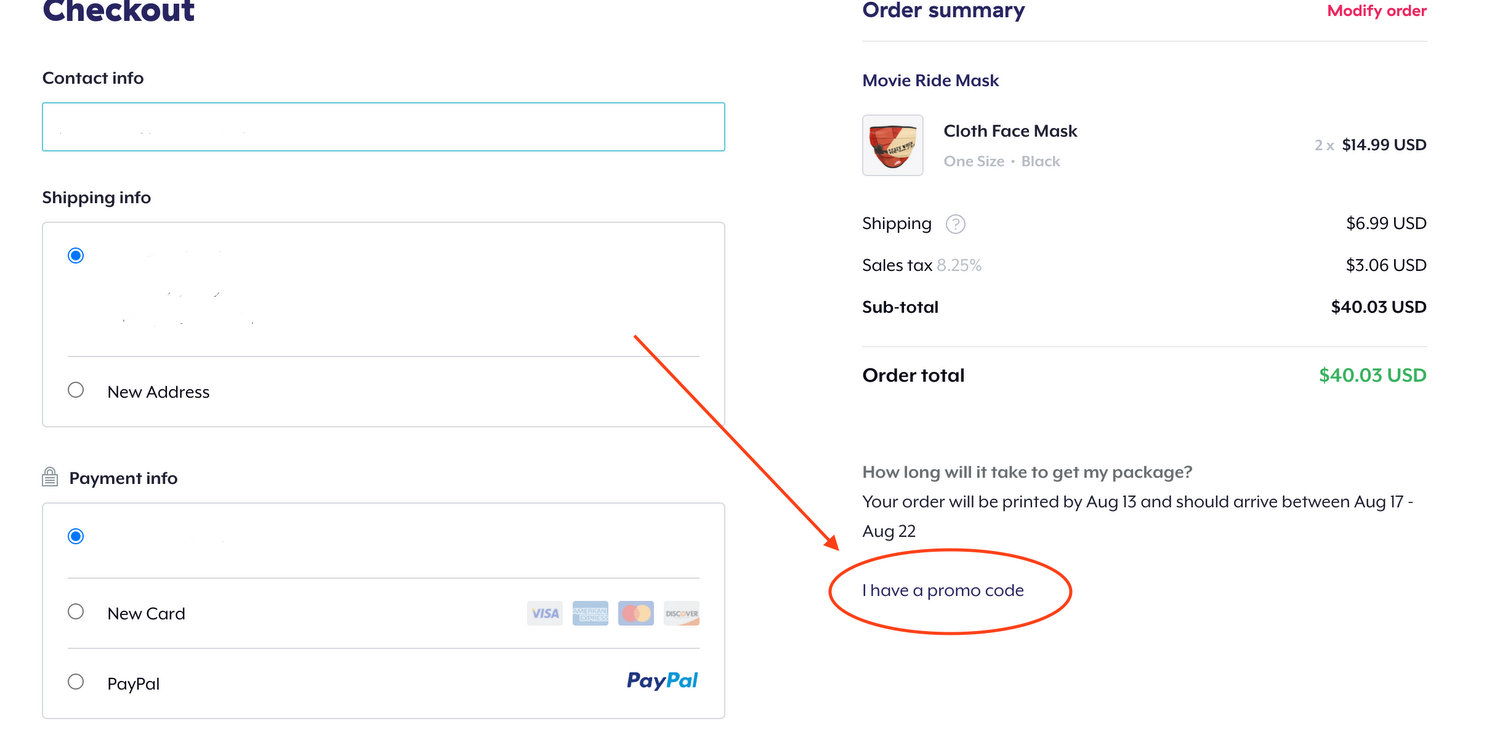1500x745 pixels.
Task: Click the PayPal logo
Action: tap(662, 681)
